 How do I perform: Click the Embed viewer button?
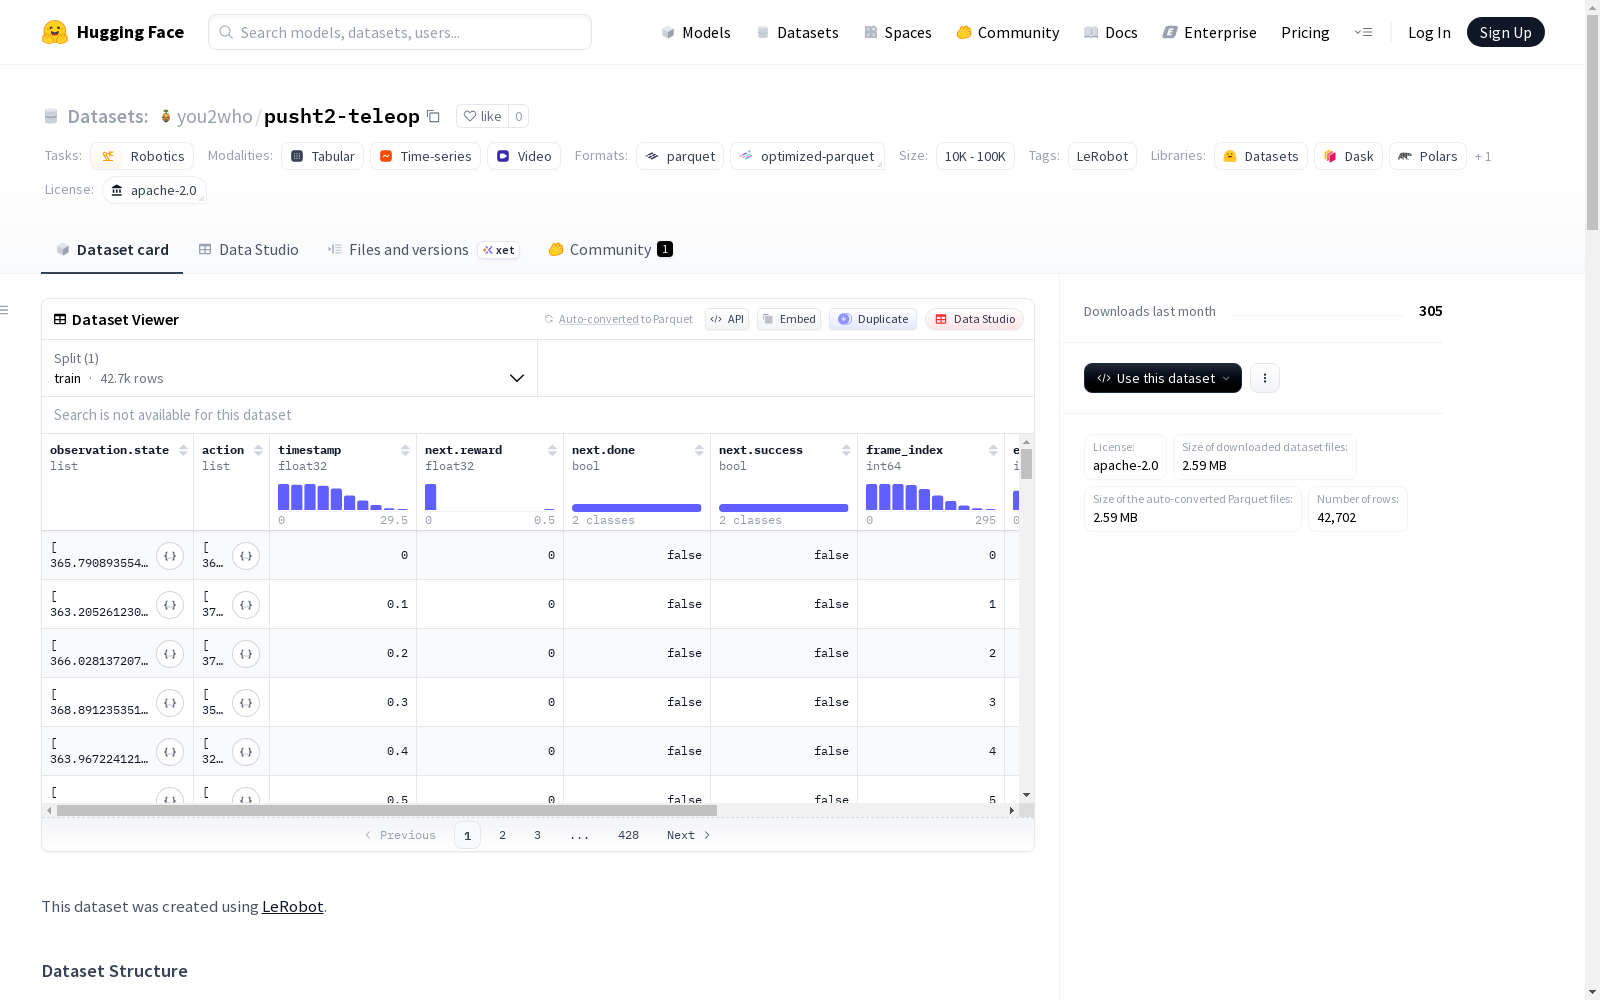point(789,319)
